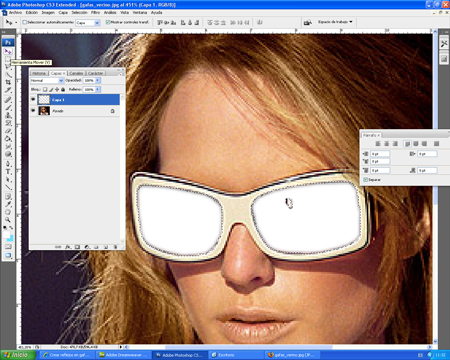Select the Zoom magnifier tool

pyautogui.click(x=8, y=220)
